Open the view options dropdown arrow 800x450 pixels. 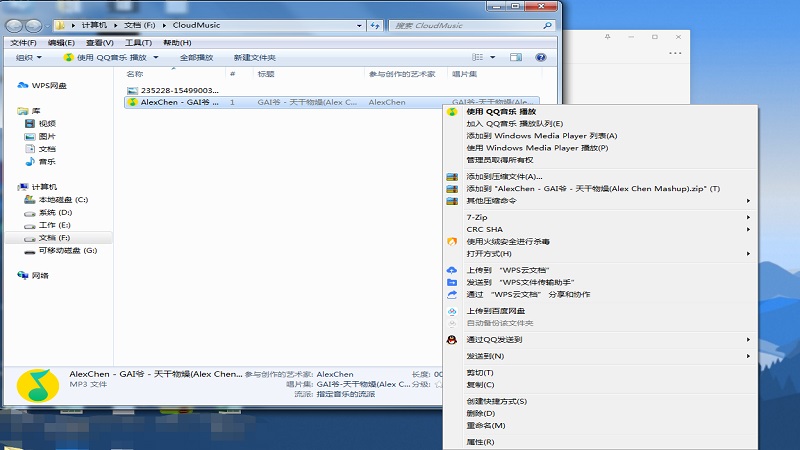(493, 57)
